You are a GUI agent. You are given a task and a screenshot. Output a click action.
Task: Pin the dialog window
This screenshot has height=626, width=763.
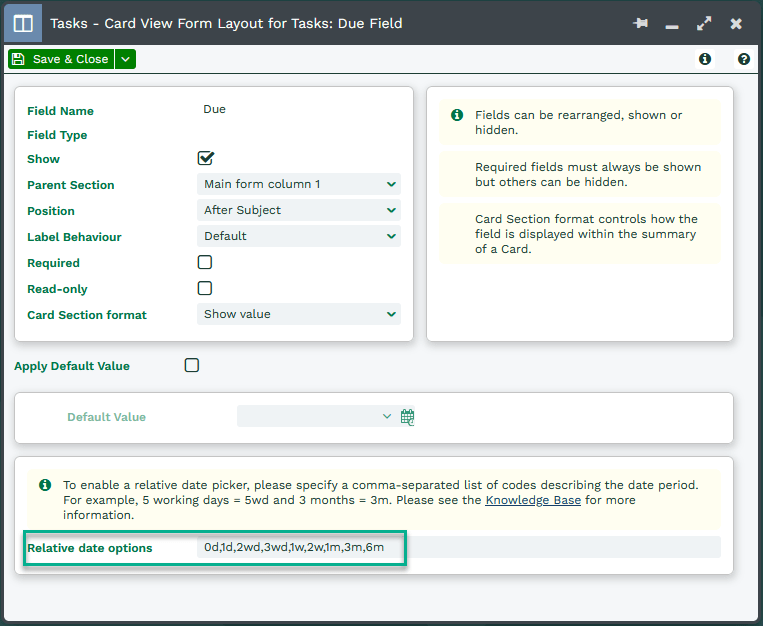(640, 23)
